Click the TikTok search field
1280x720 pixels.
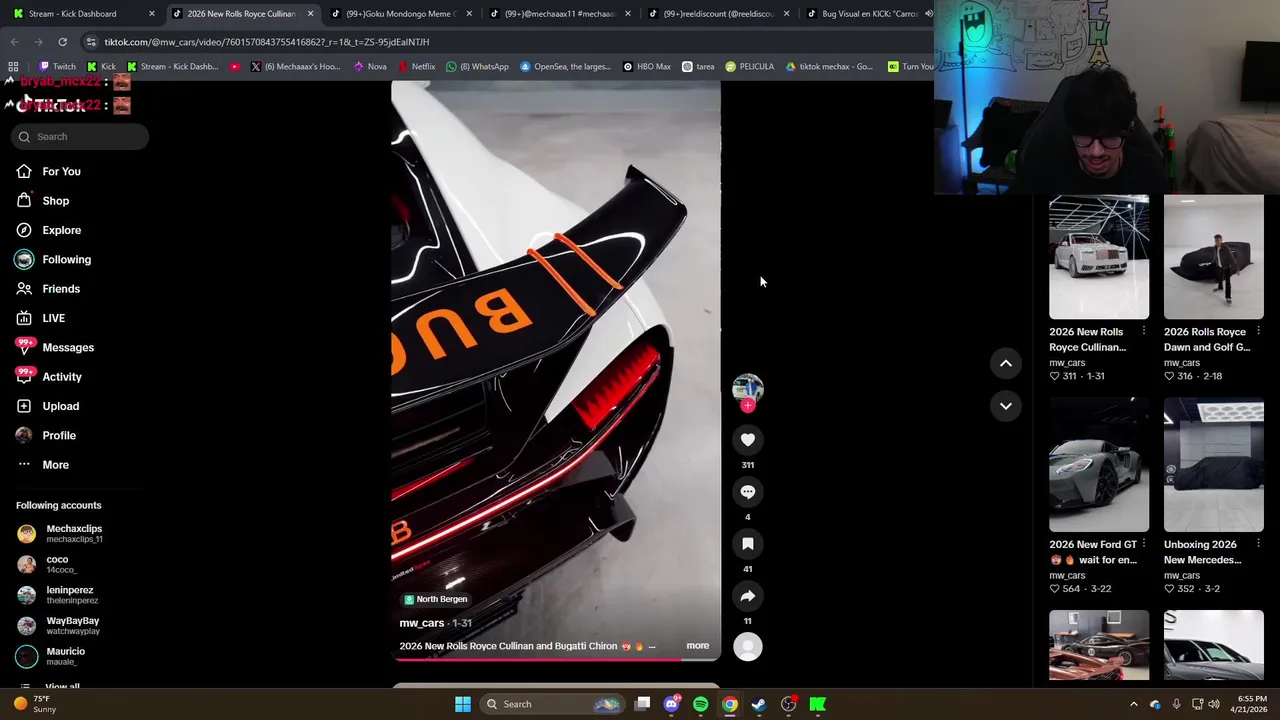pyautogui.click(x=80, y=137)
